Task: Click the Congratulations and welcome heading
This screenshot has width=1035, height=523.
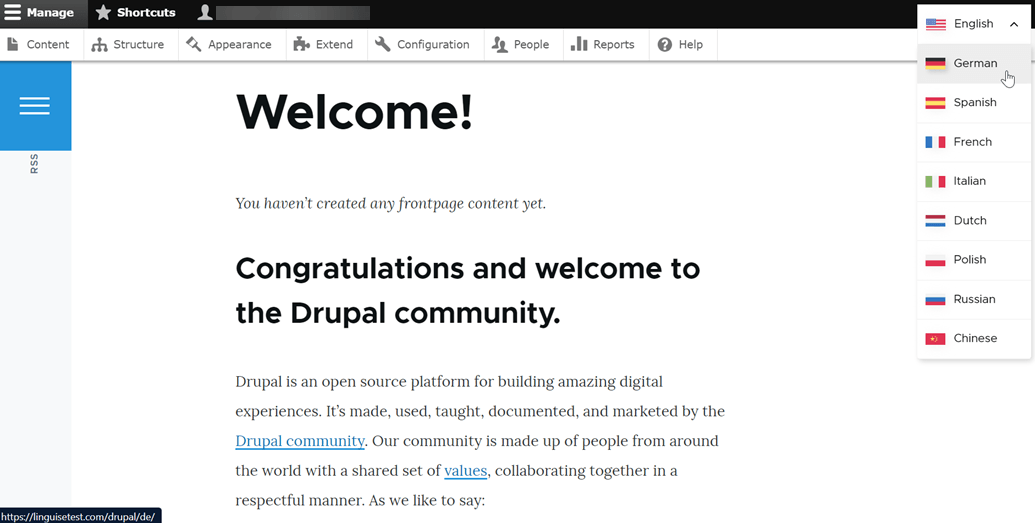Action: point(467,291)
